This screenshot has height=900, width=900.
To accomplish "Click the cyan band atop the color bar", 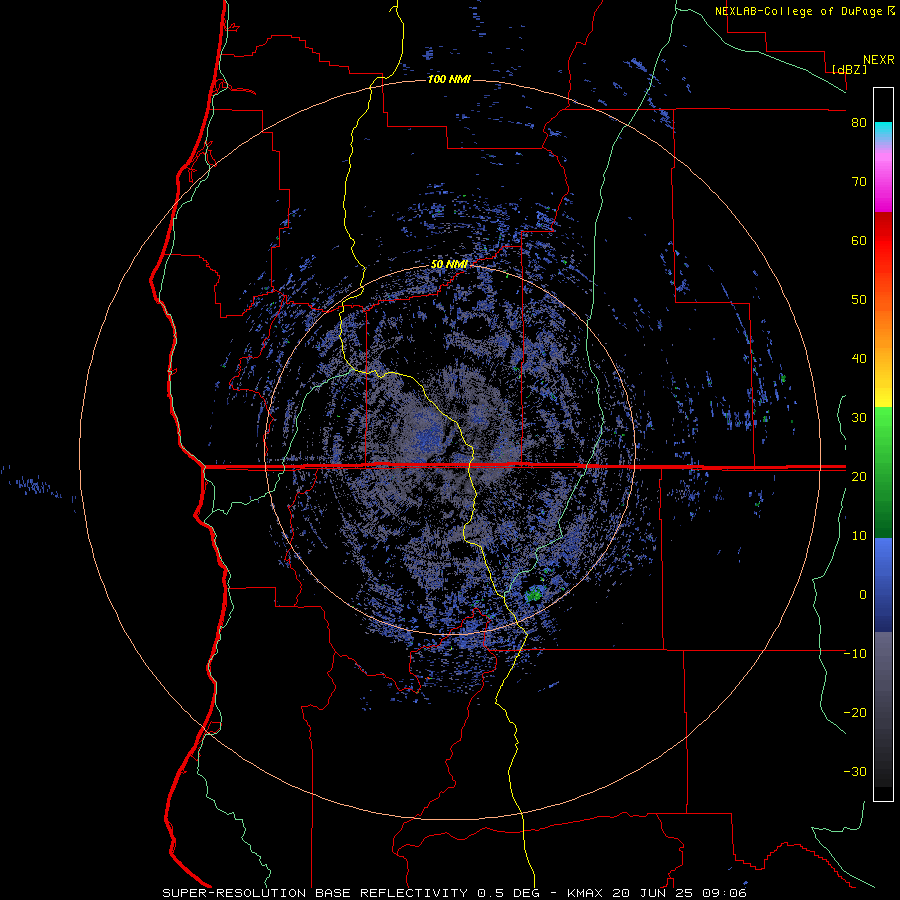I will 883,129.
